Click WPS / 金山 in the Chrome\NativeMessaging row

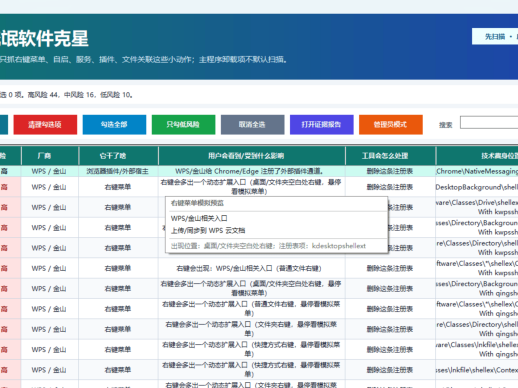coord(49,171)
